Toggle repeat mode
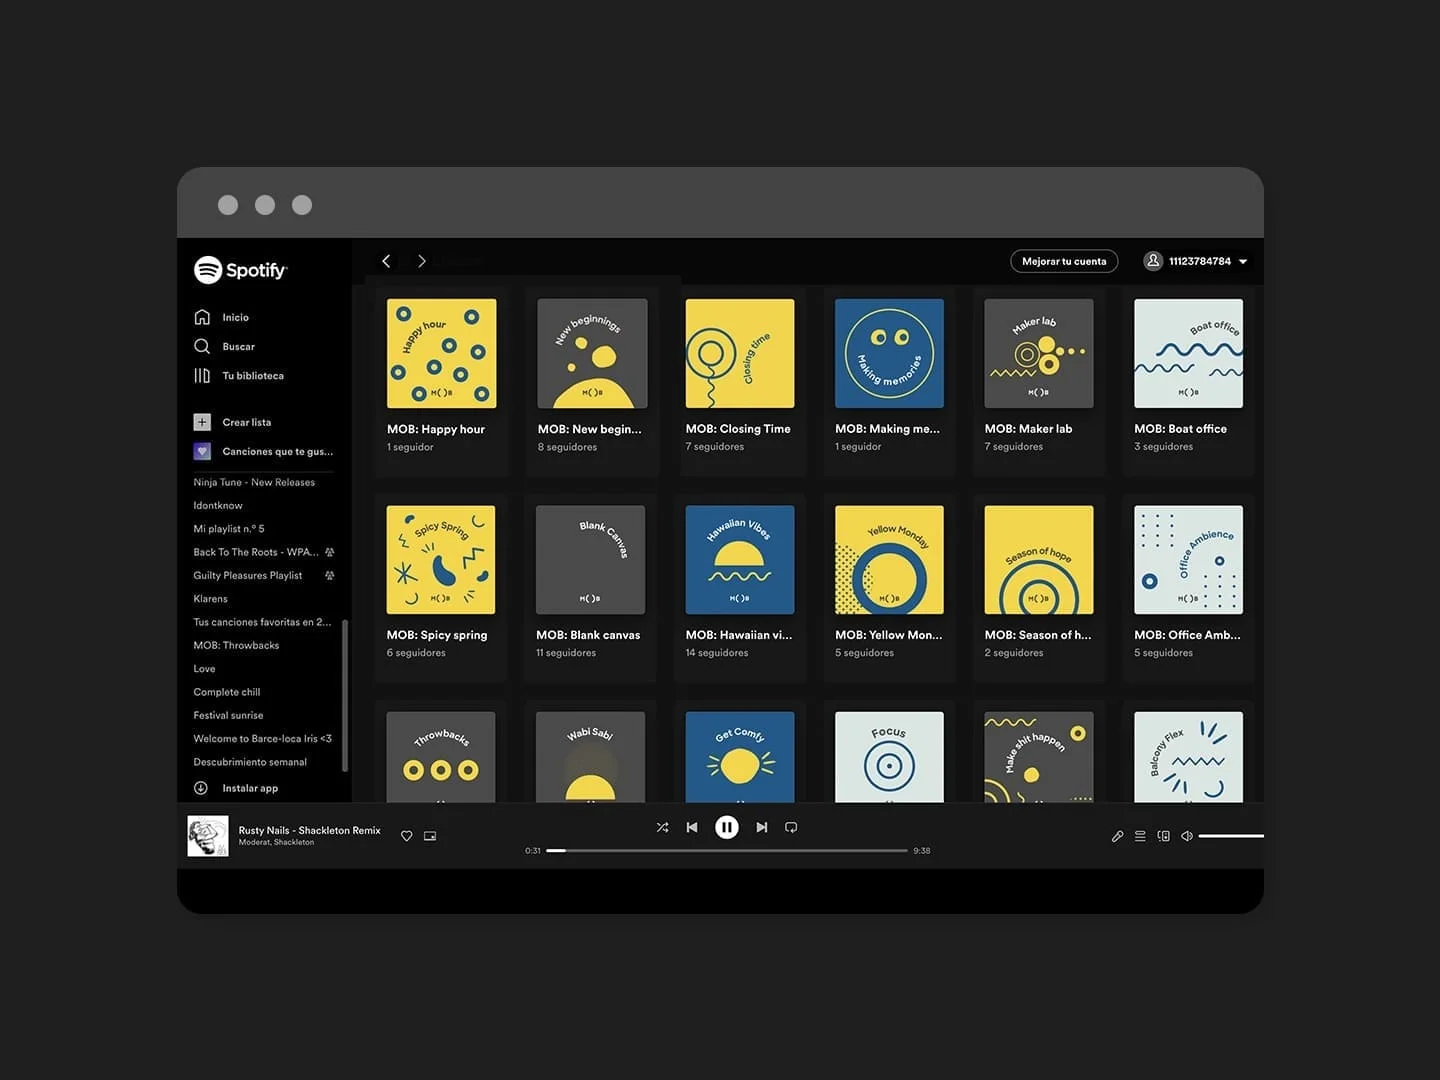 (791, 827)
